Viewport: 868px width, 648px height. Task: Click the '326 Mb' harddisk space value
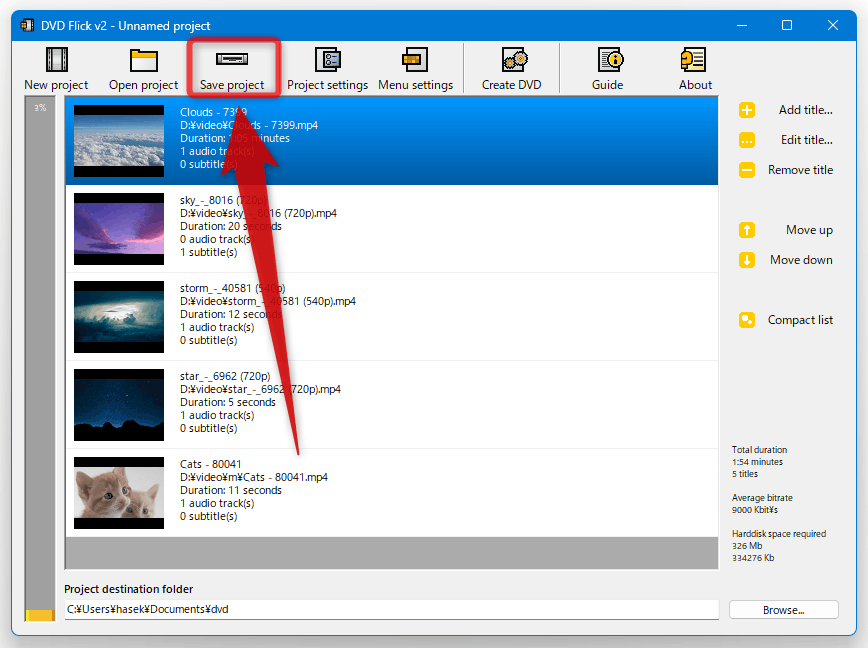747,546
